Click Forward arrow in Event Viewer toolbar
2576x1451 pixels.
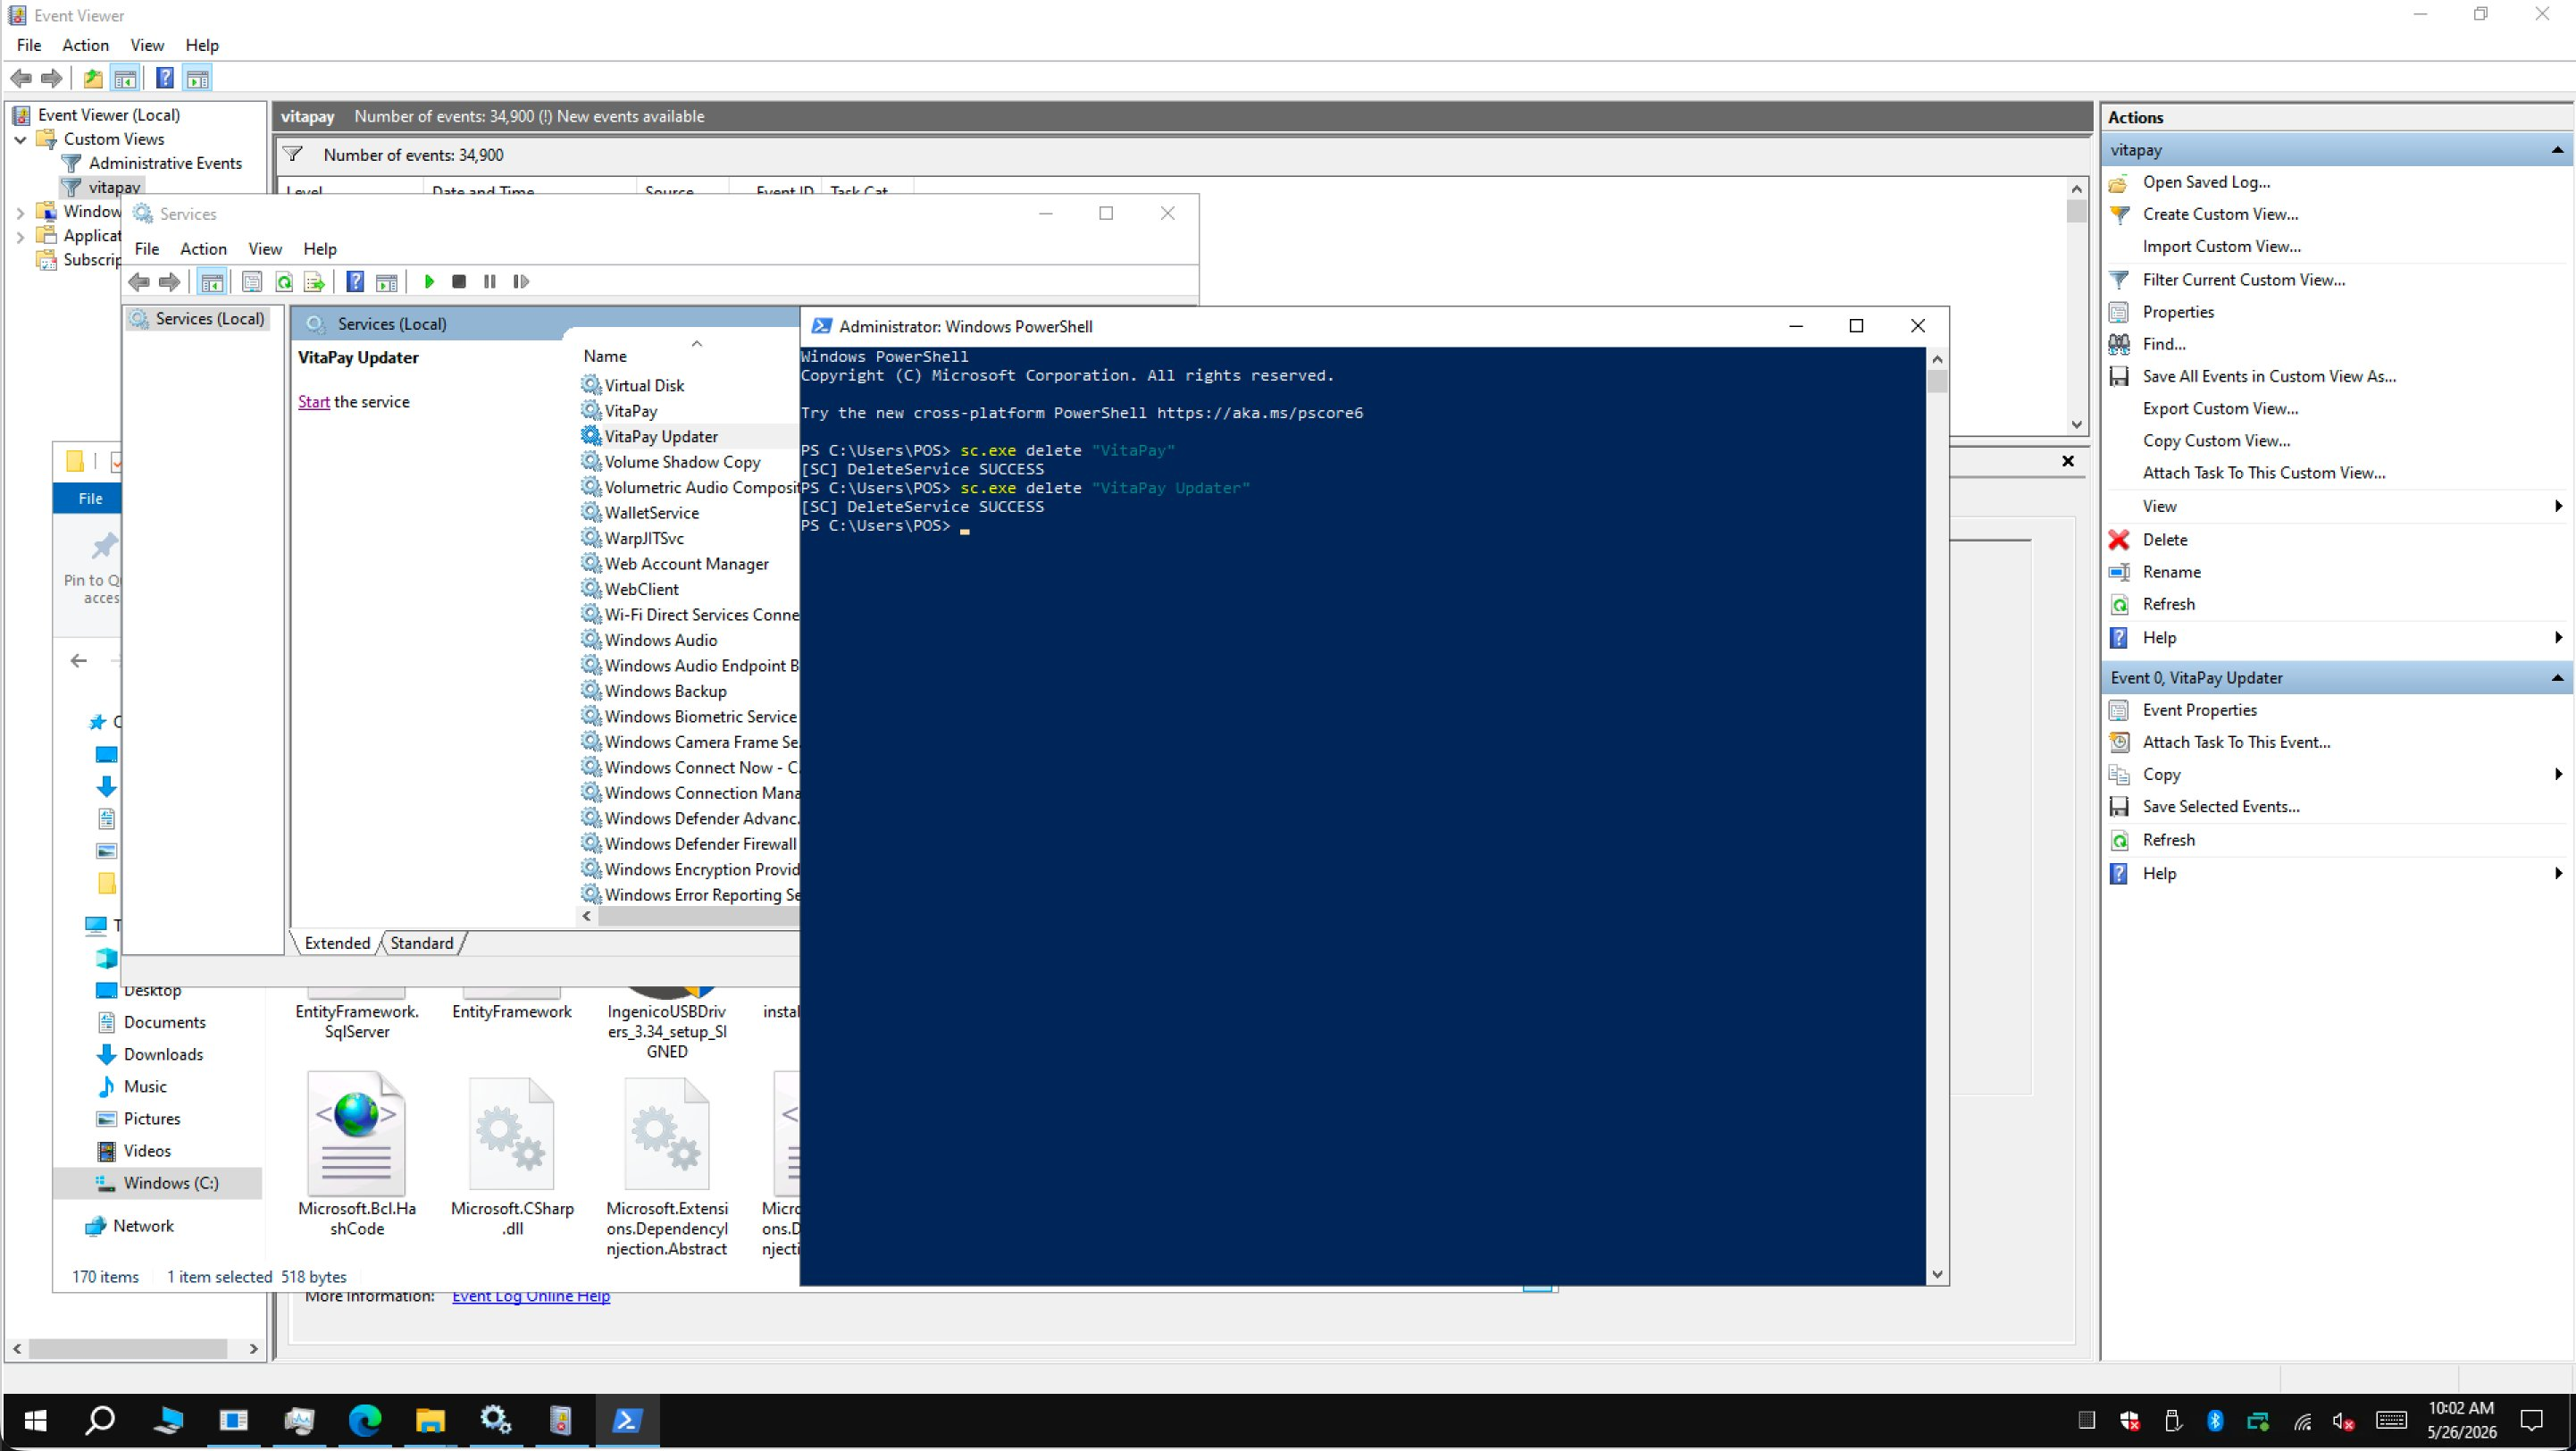click(52, 78)
